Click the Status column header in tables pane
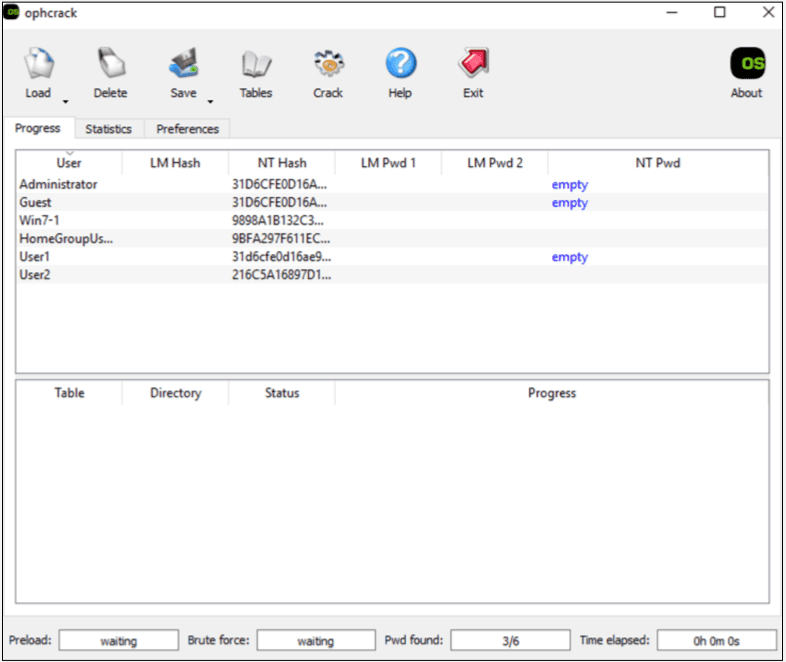786x662 pixels. pyautogui.click(x=282, y=393)
